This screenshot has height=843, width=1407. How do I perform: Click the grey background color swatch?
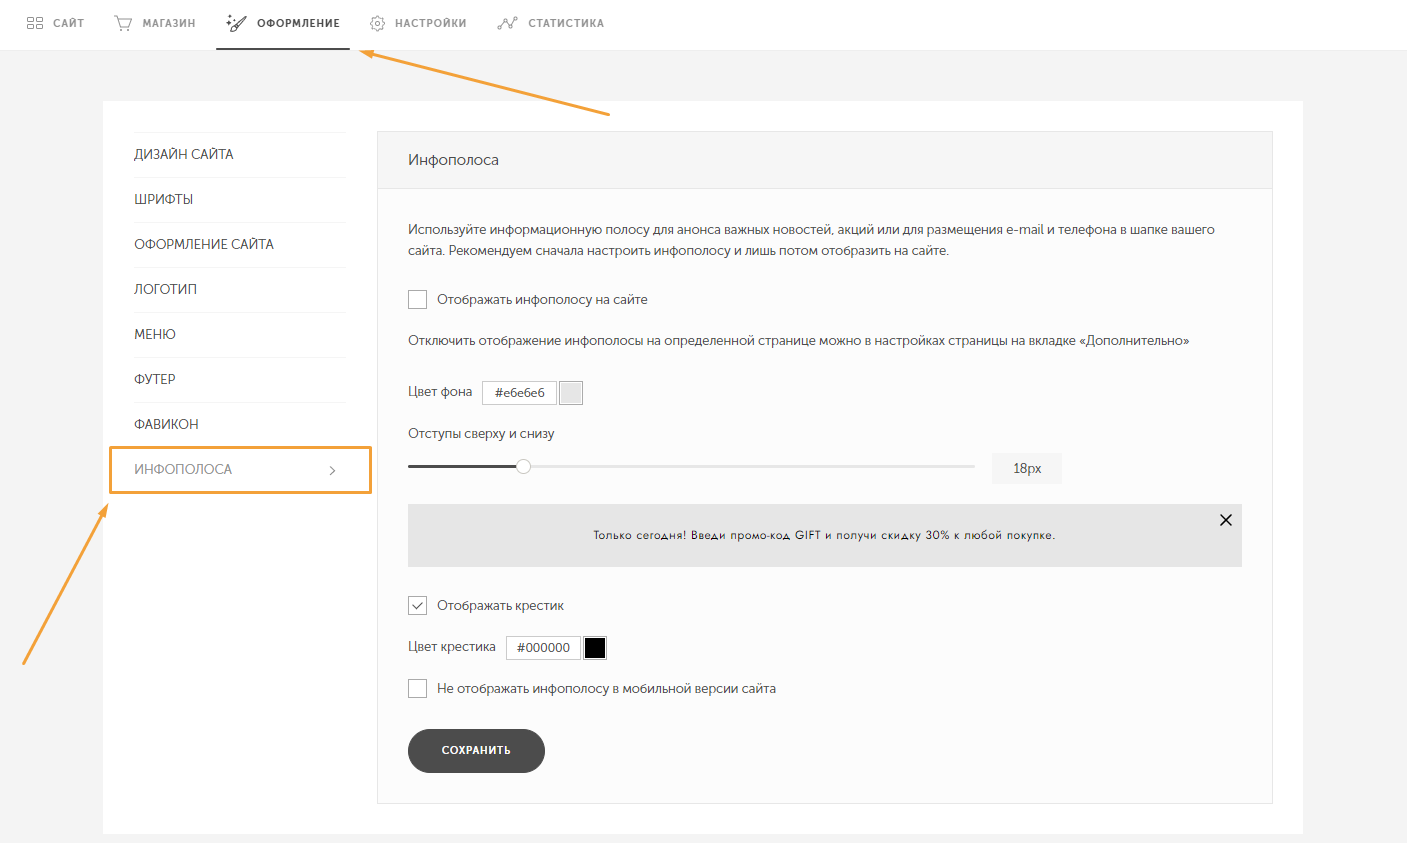tap(571, 393)
